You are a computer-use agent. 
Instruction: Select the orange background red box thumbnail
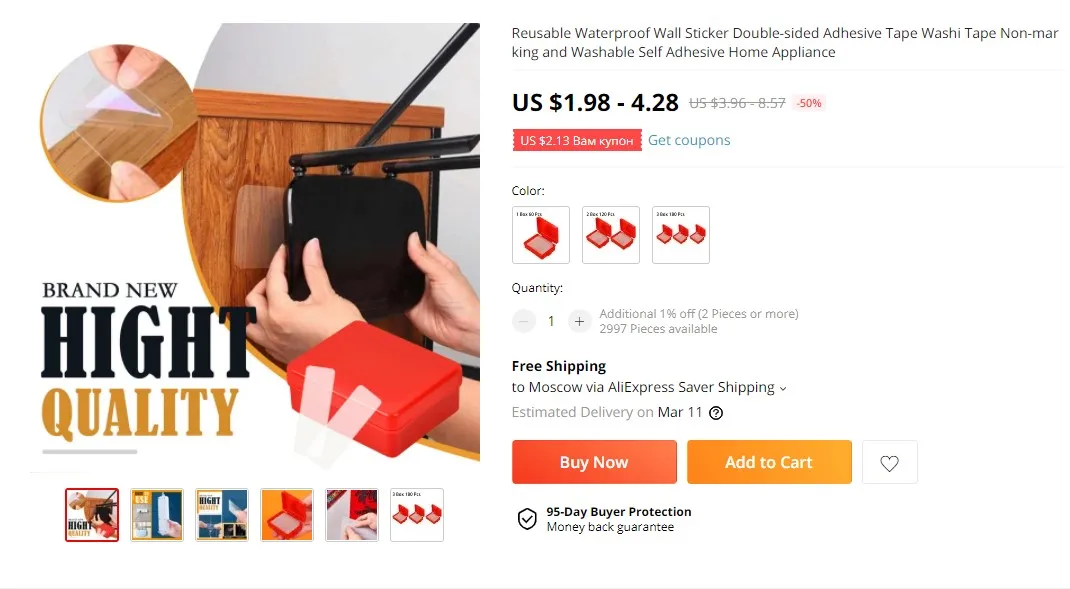tap(287, 515)
